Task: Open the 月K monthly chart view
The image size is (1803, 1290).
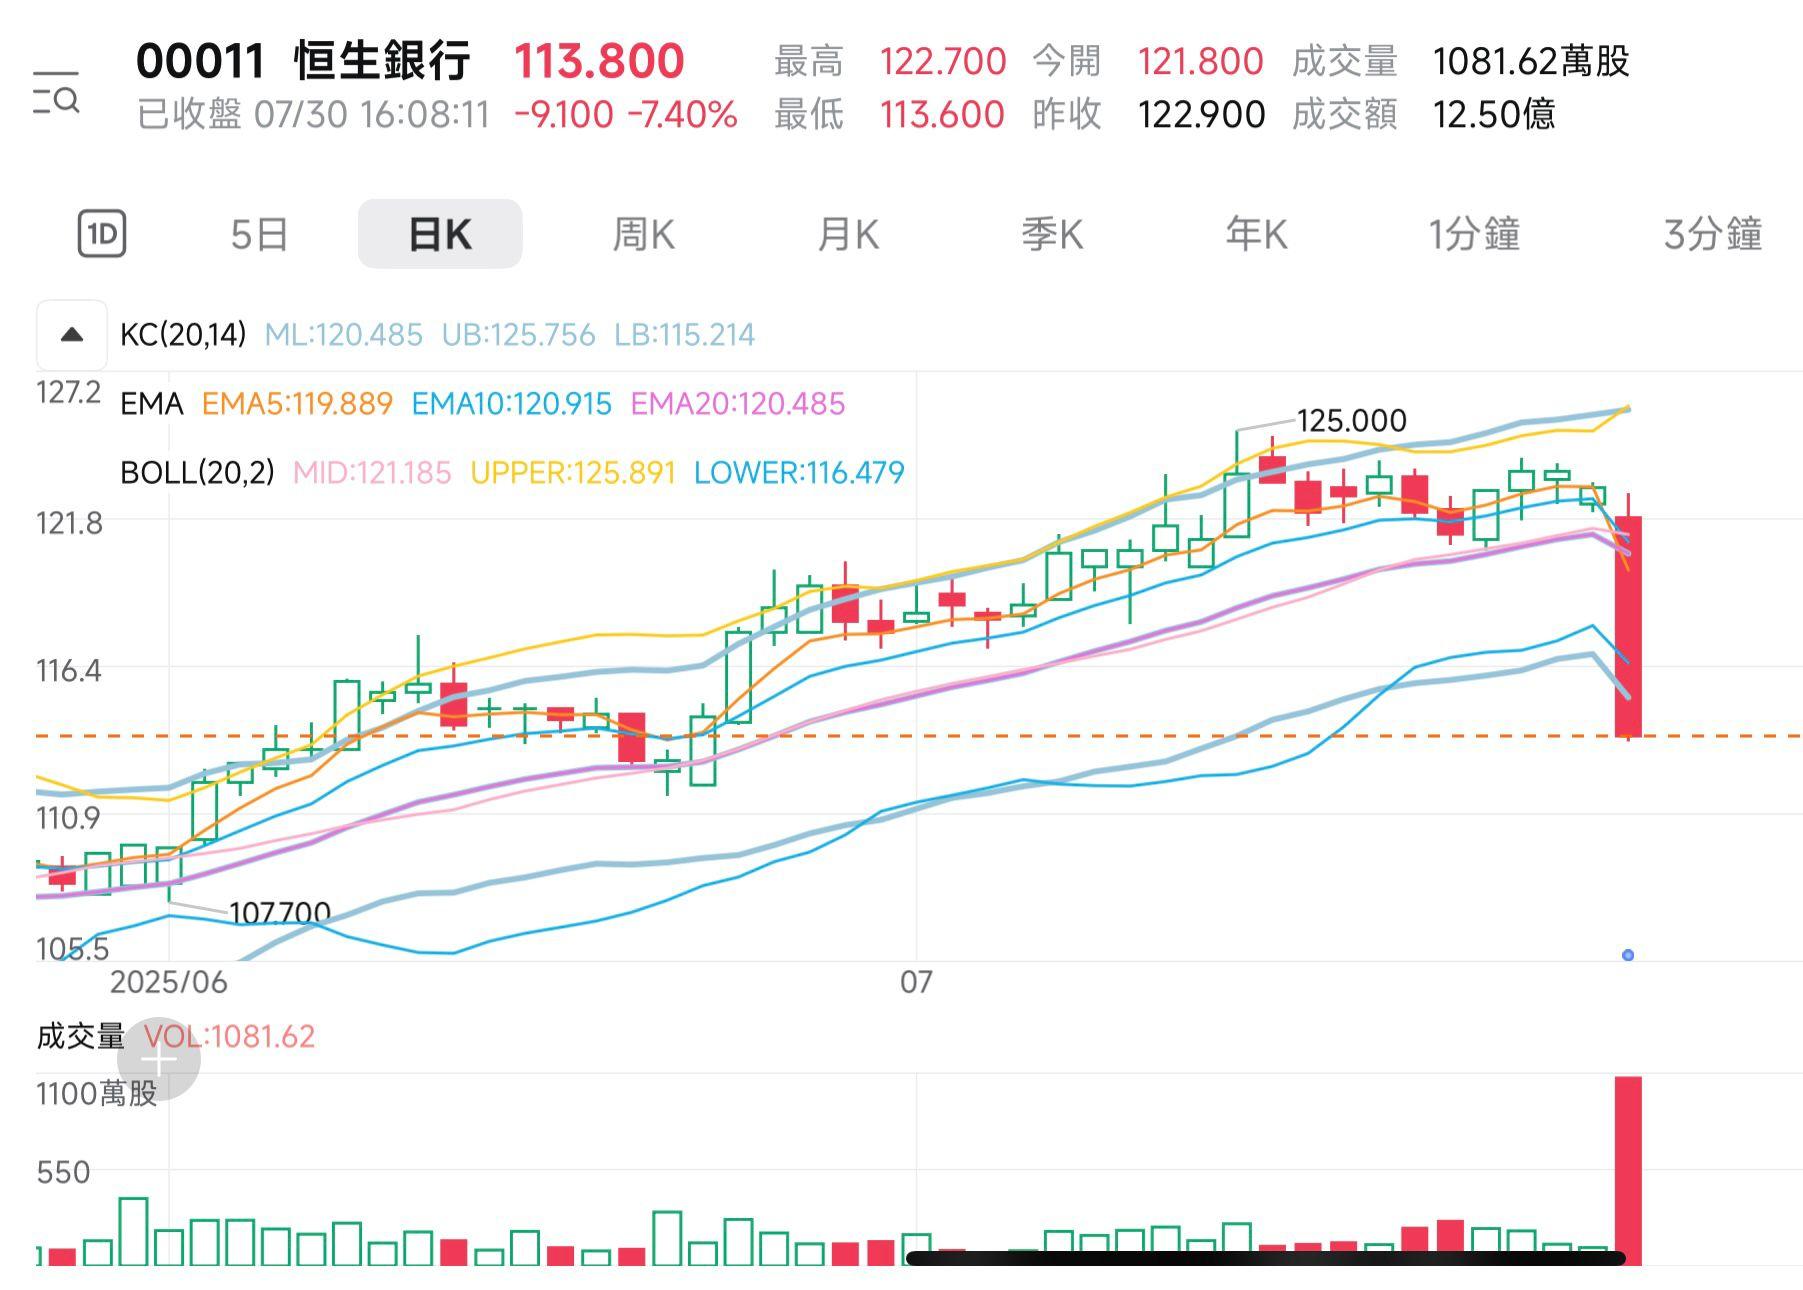Action: 849,234
